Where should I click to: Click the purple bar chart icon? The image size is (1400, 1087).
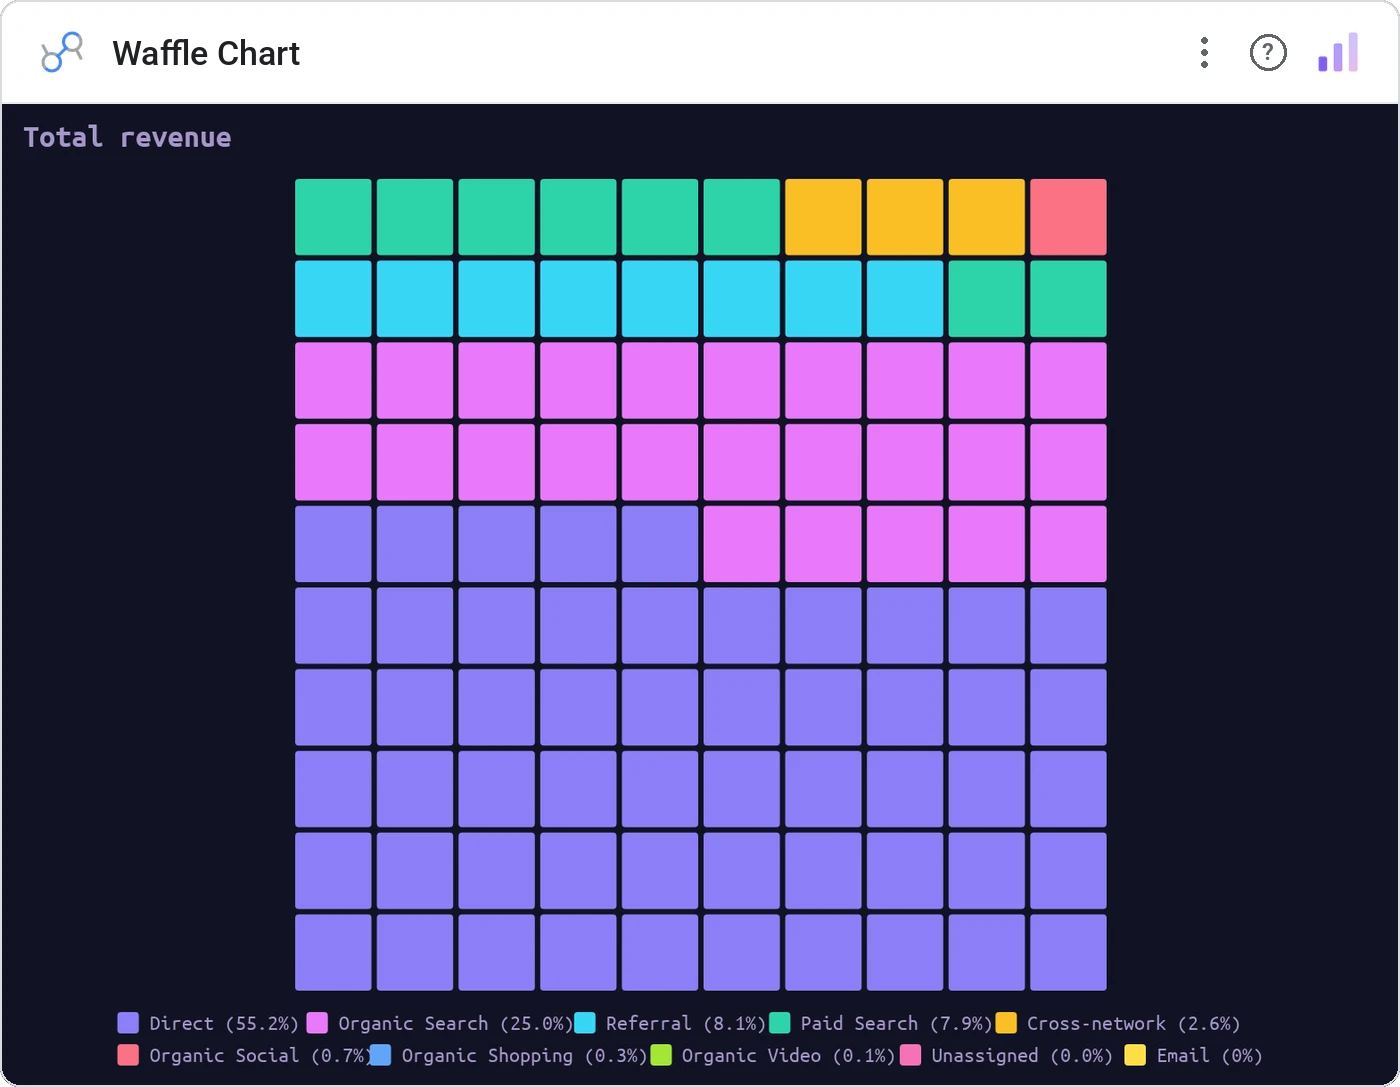(1338, 52)
